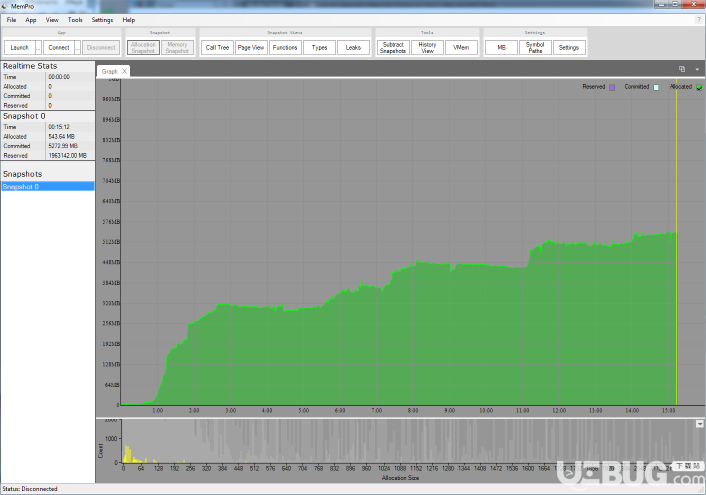The height and width of the screenshot is (495, 706).
Task: Open the Tools menu
Action: pyautogui.click(x=75, y=20)
